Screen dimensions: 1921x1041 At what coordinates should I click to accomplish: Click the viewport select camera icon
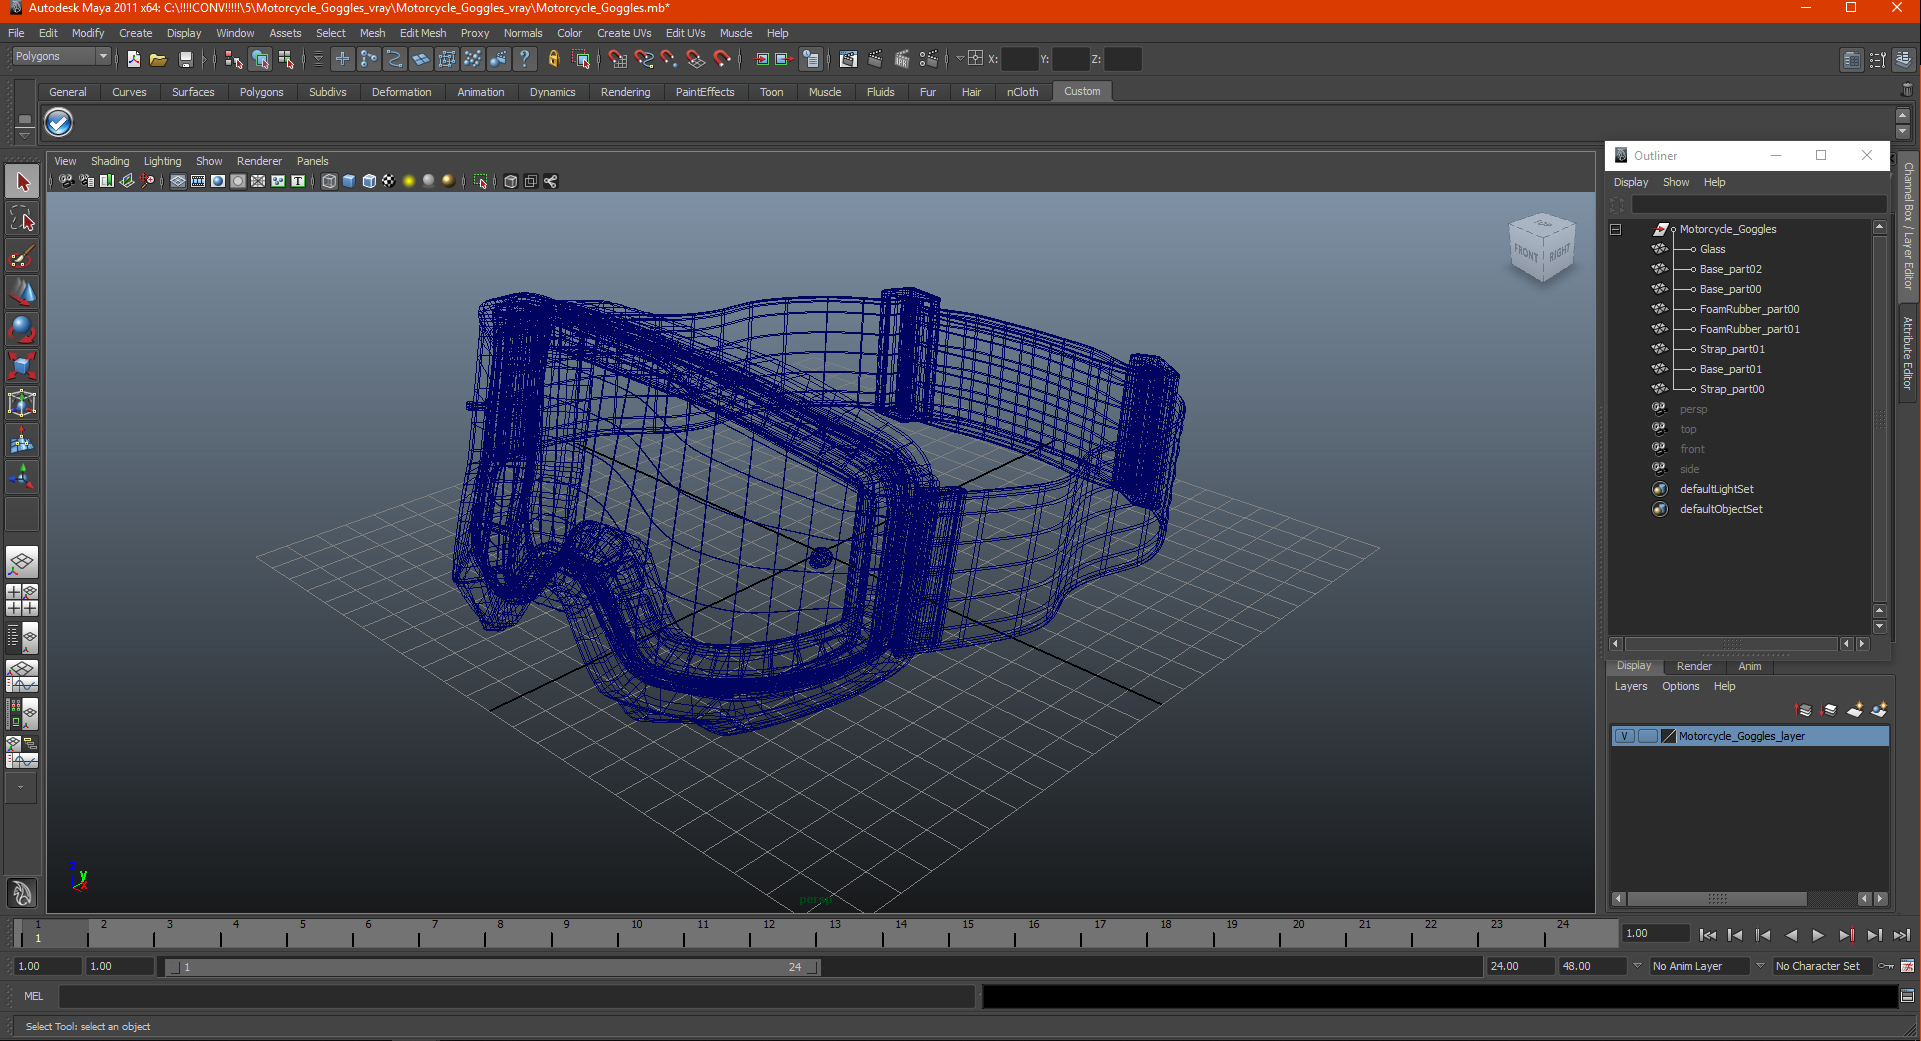(66, 181)
